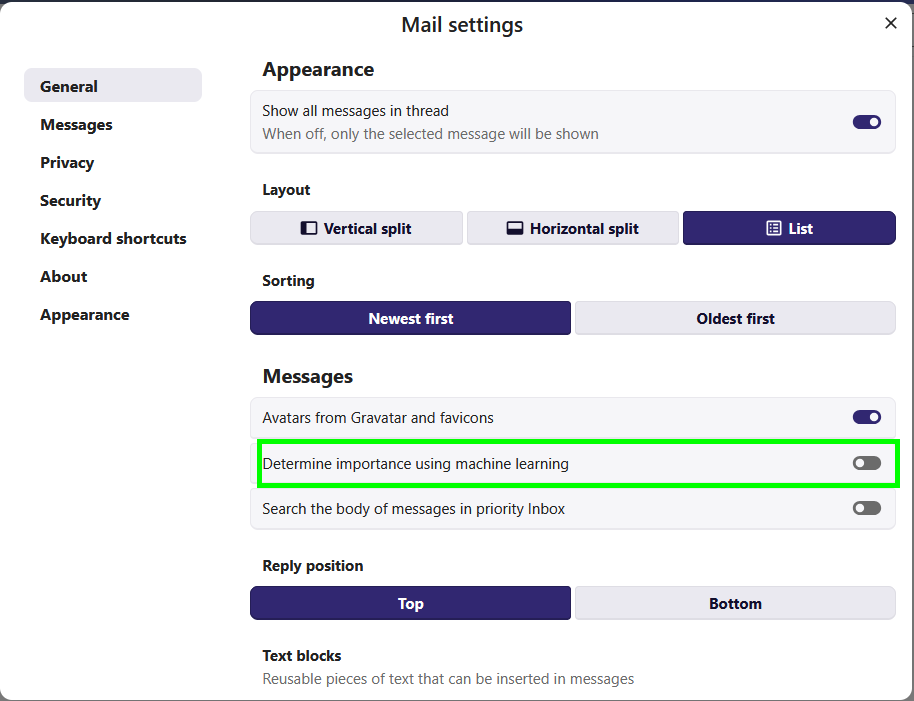Select Appearance in the sidebar
This screenshot has width=914, height=701.
(84, 315)
